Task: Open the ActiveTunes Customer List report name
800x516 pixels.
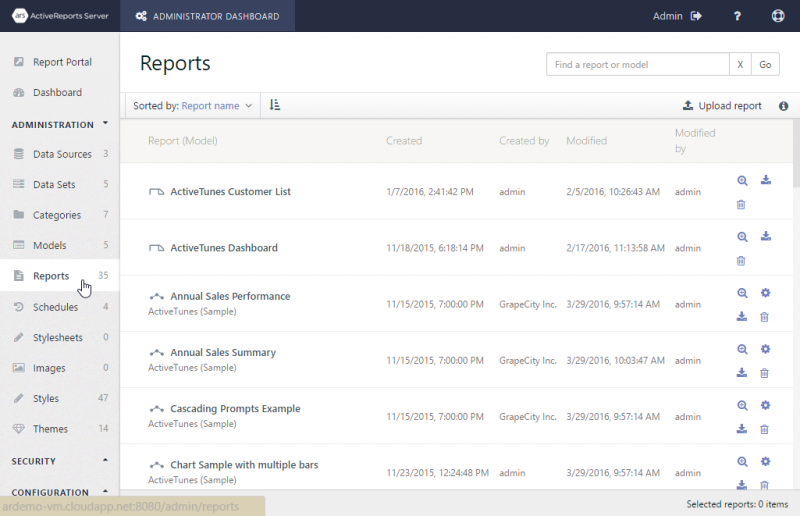Action: tap(230, 191)
